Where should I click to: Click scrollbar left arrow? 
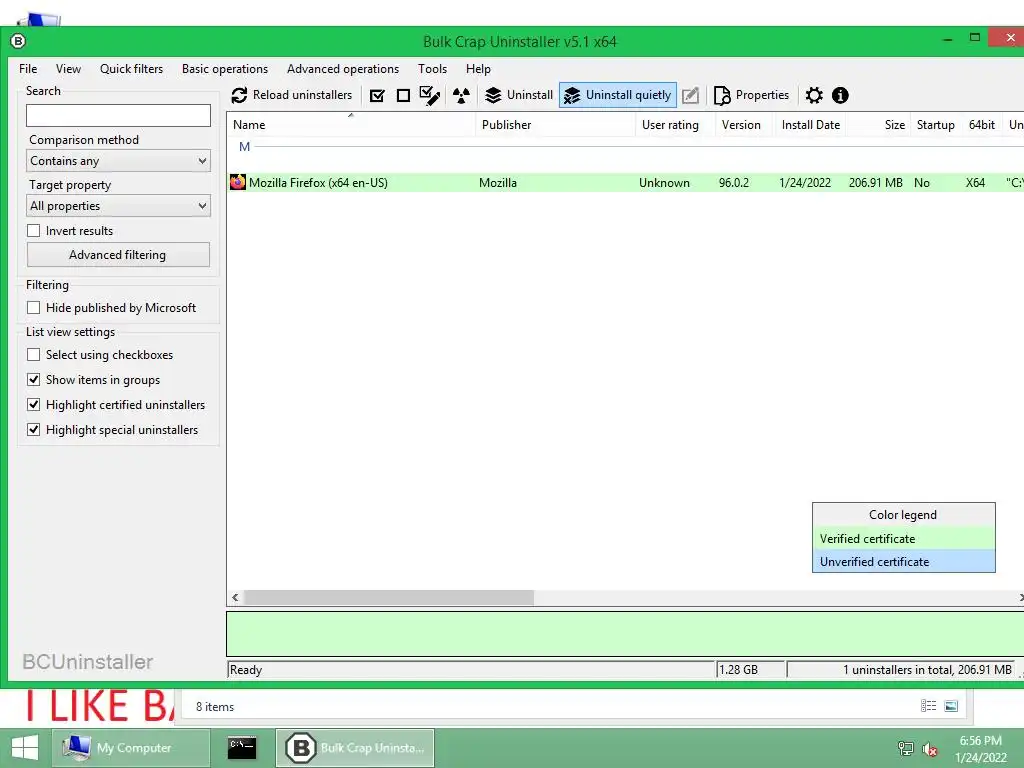pos(235,598)
